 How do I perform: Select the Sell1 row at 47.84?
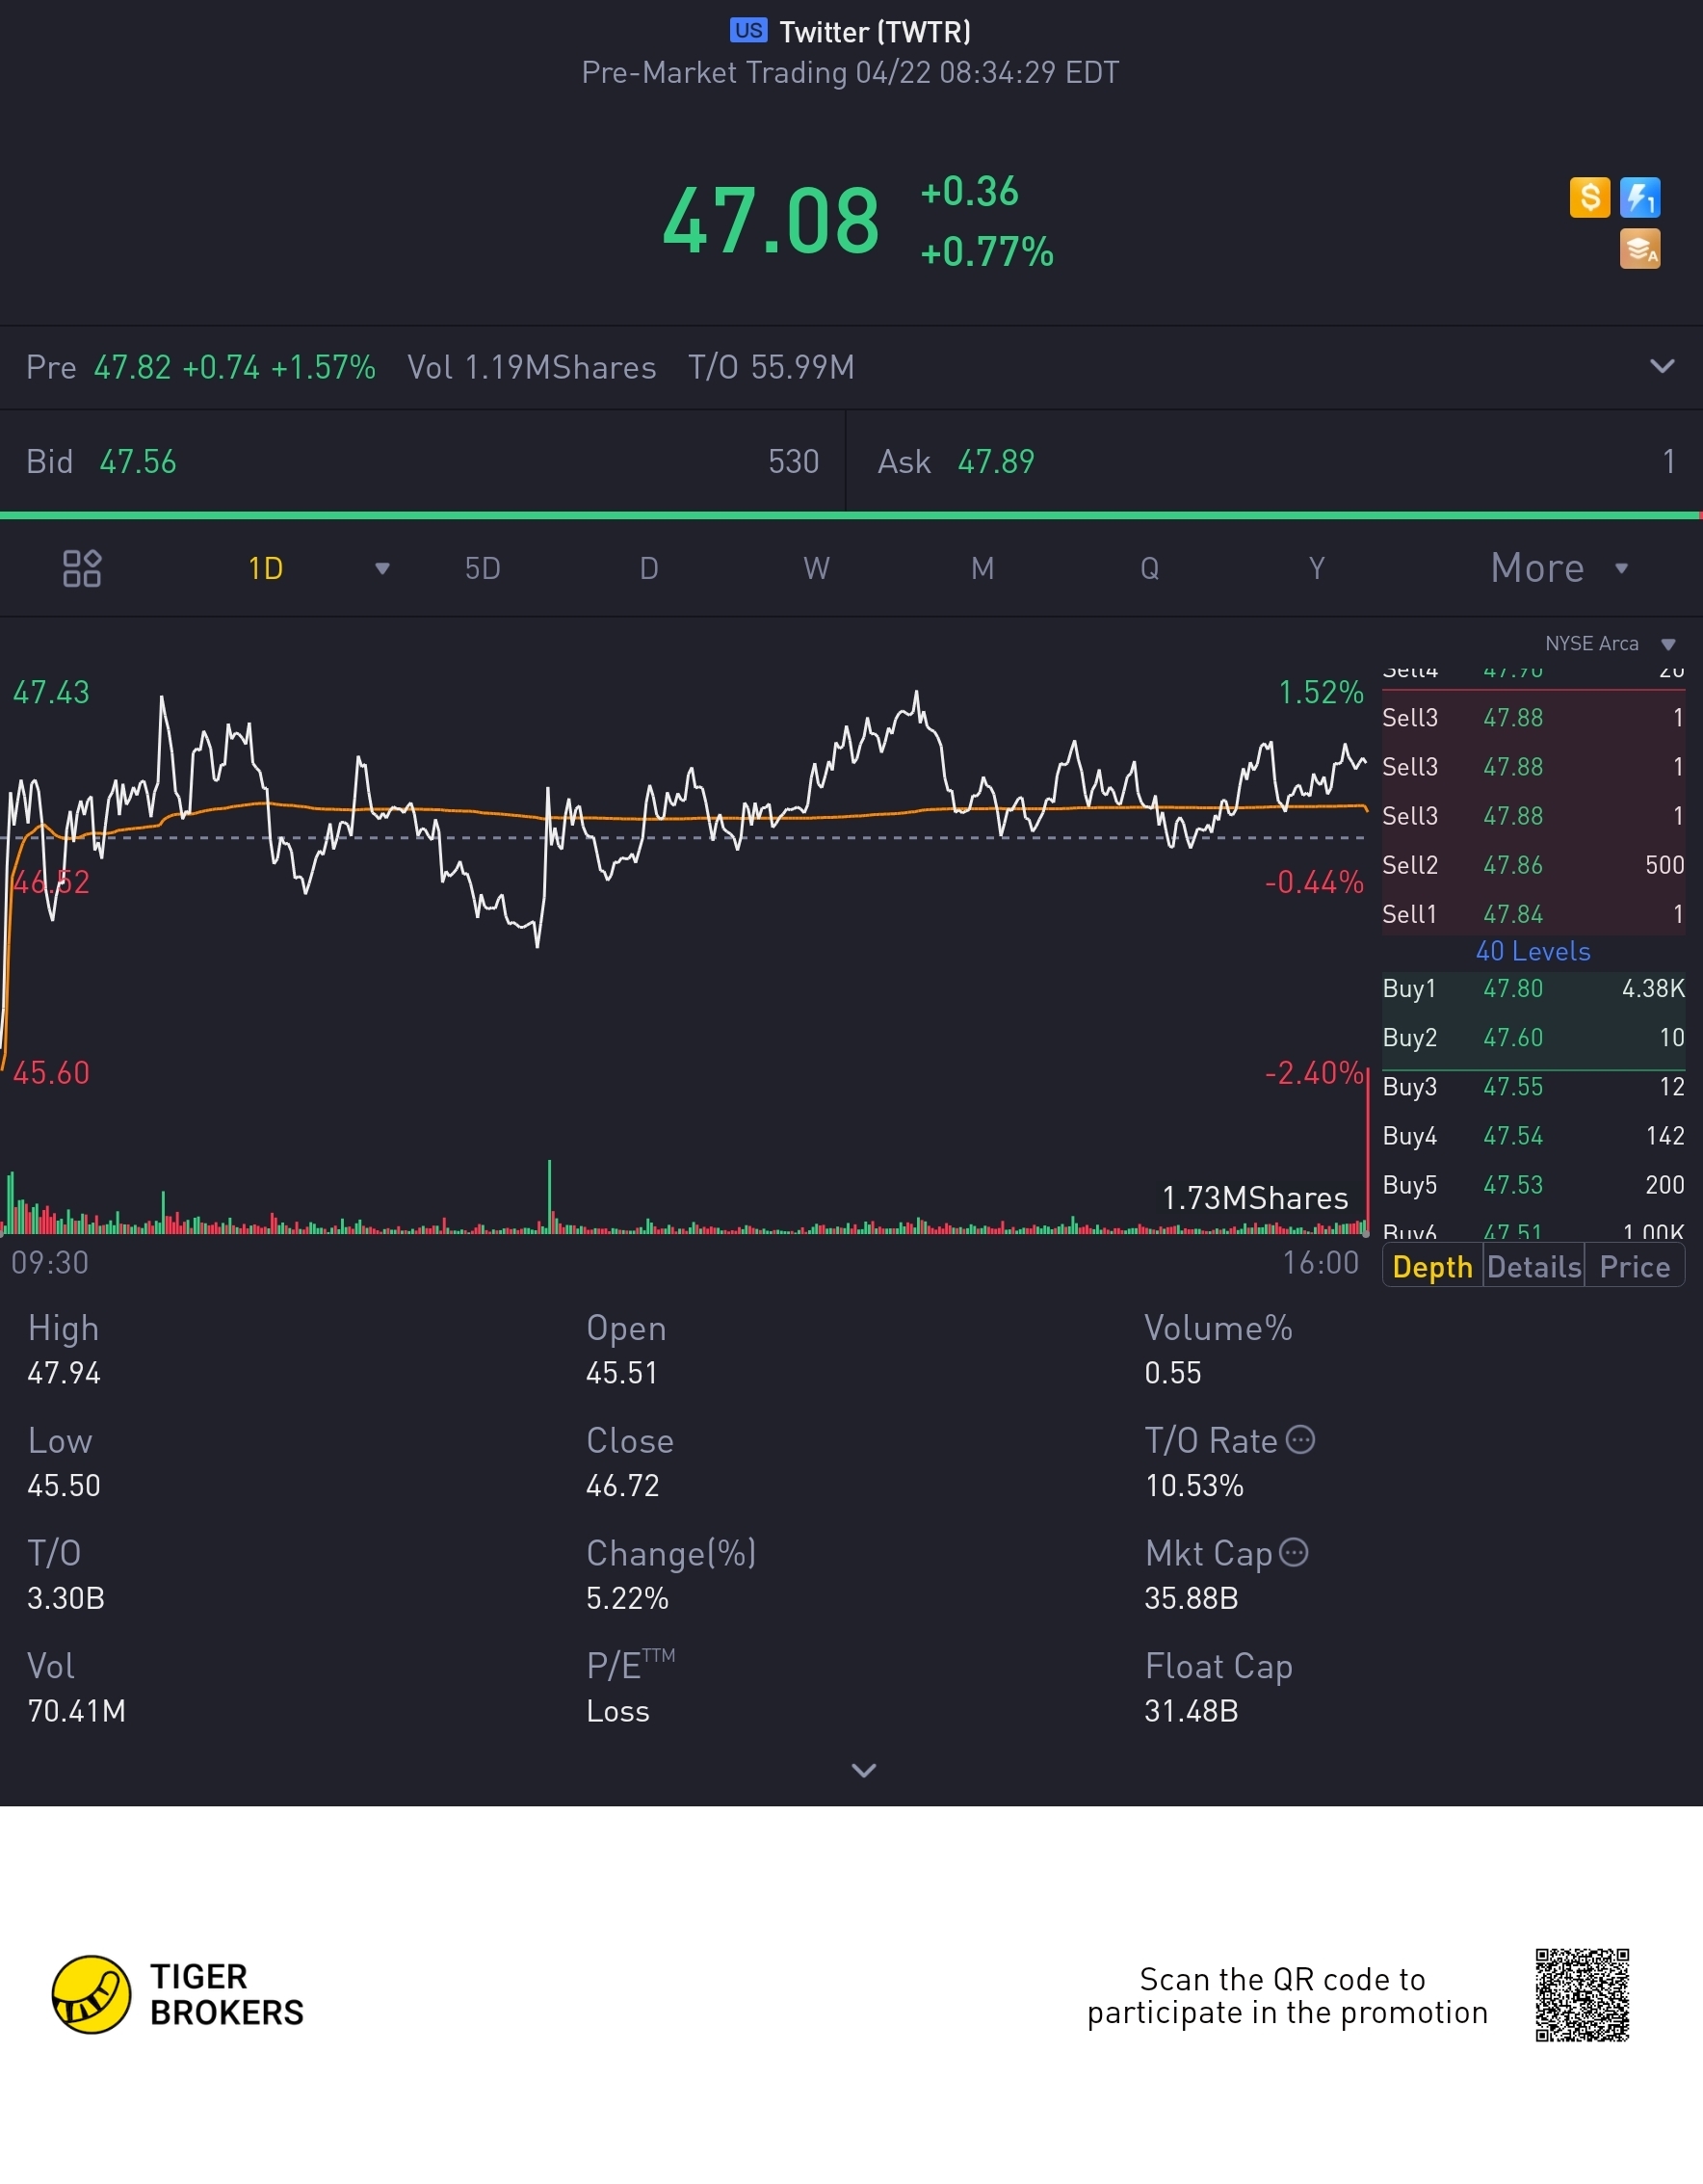coord(1533,914)
